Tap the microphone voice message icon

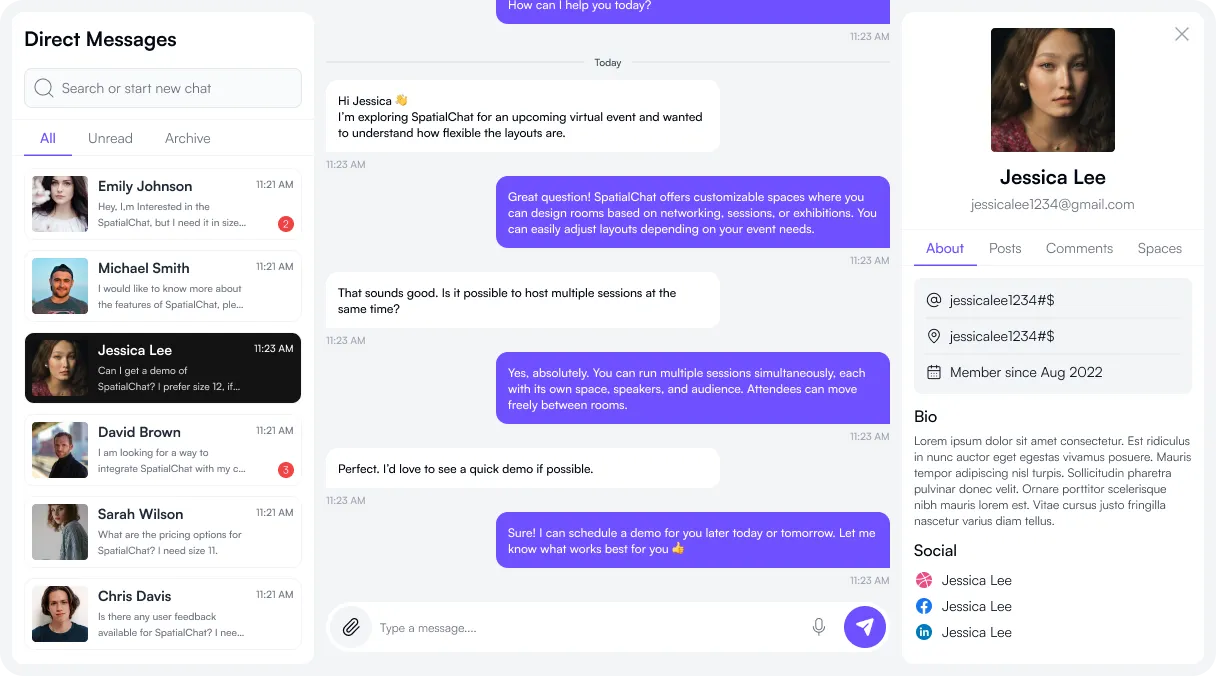(x=819, y=627)
